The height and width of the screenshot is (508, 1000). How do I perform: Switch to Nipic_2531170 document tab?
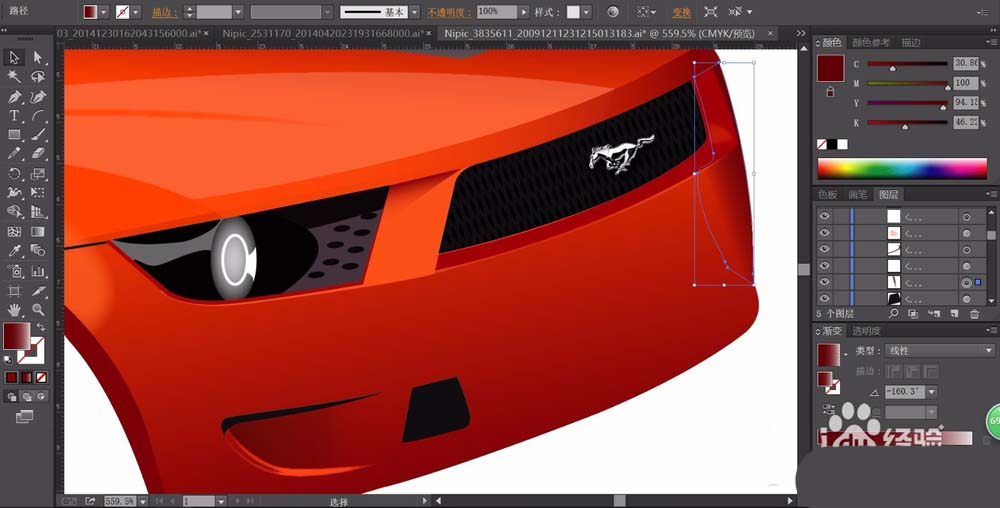(322, 33)
